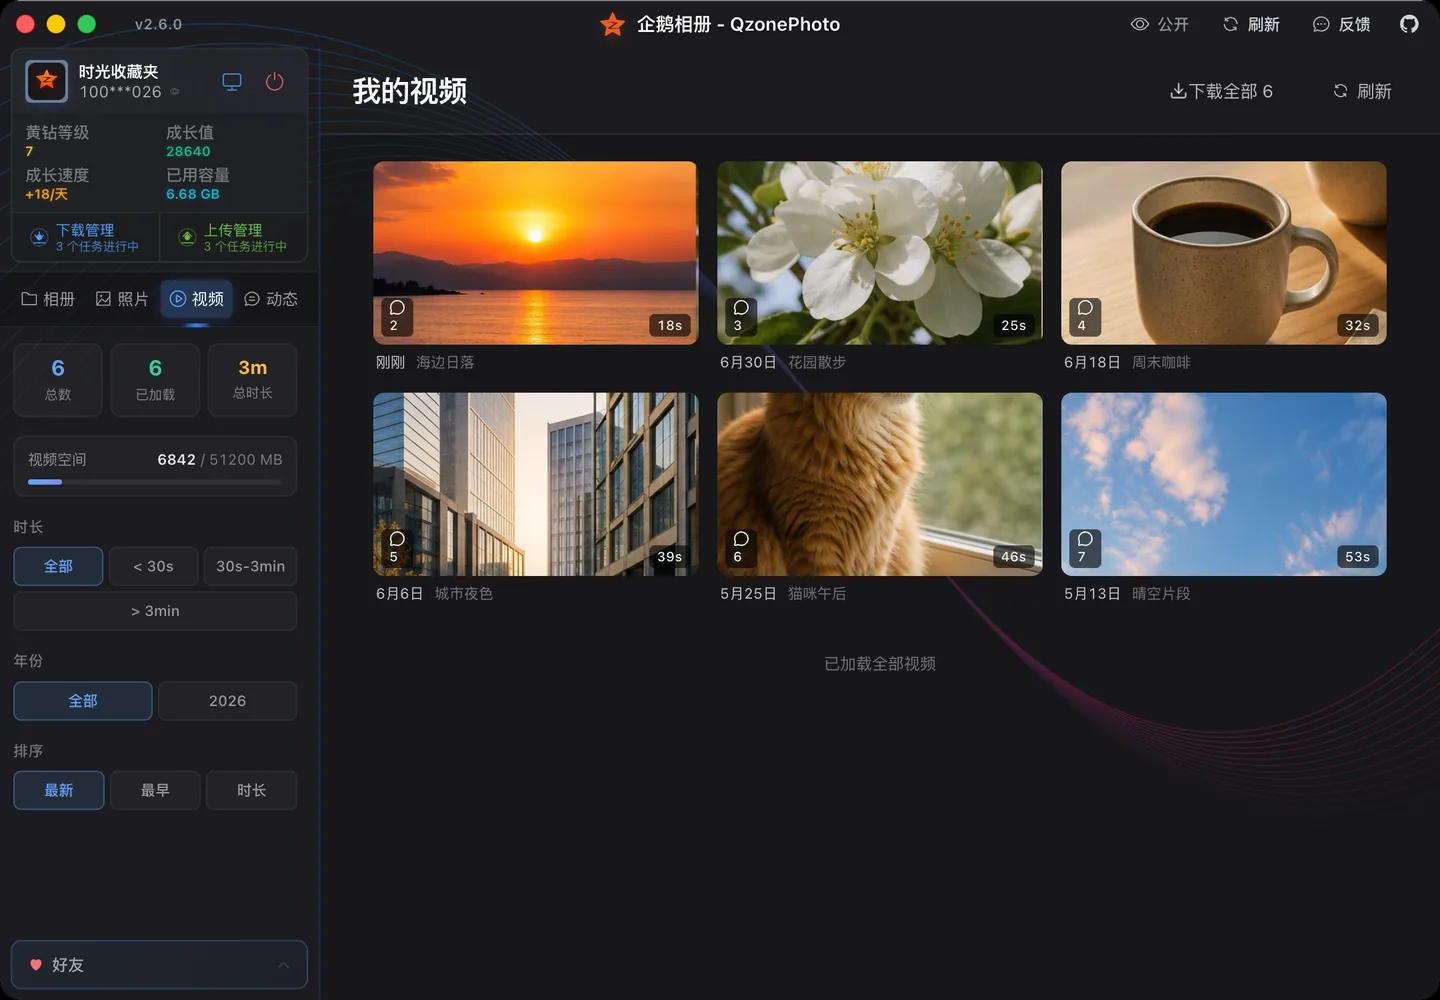Screen dimensions: 1440x1000
Task: Click the 18s duration badge
Action: pyautogui.click(x=670, y=325)
